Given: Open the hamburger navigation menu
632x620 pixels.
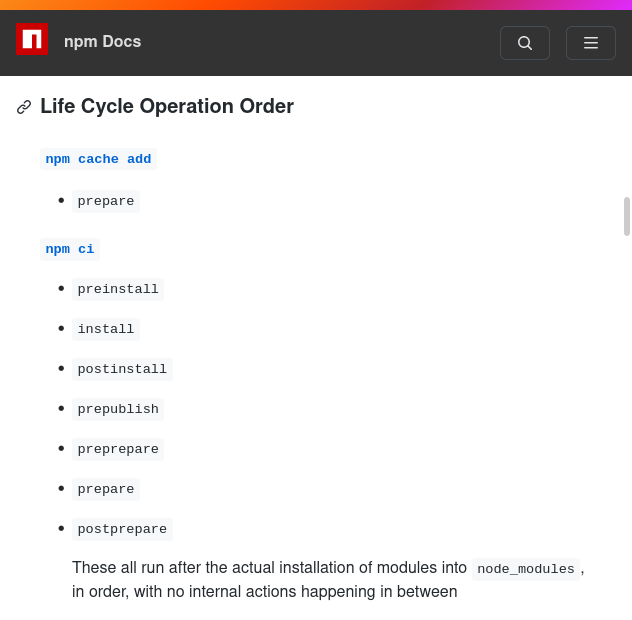Looking at the screenshot, I should (x=590, y=43).
